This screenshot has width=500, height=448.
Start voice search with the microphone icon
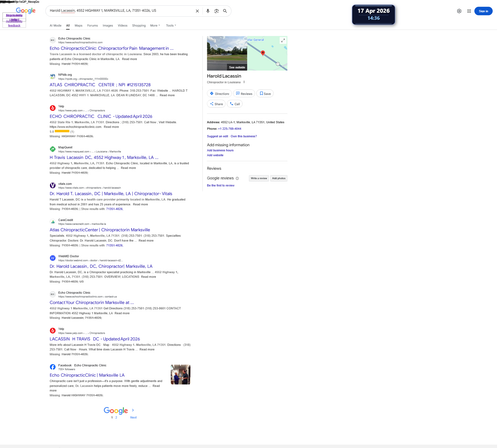208,11
